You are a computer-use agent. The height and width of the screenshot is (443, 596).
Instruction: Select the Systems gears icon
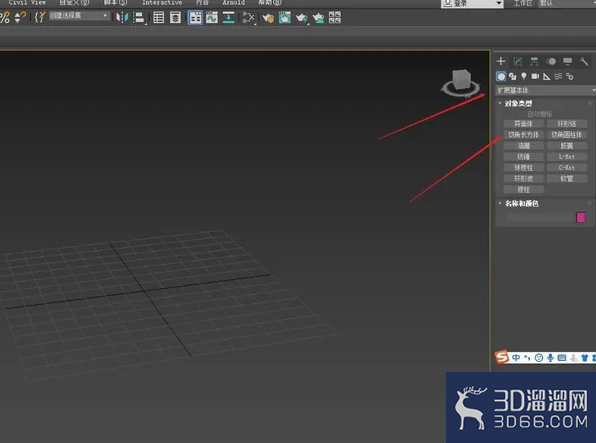pyautogui.click(x=569, y=76)
